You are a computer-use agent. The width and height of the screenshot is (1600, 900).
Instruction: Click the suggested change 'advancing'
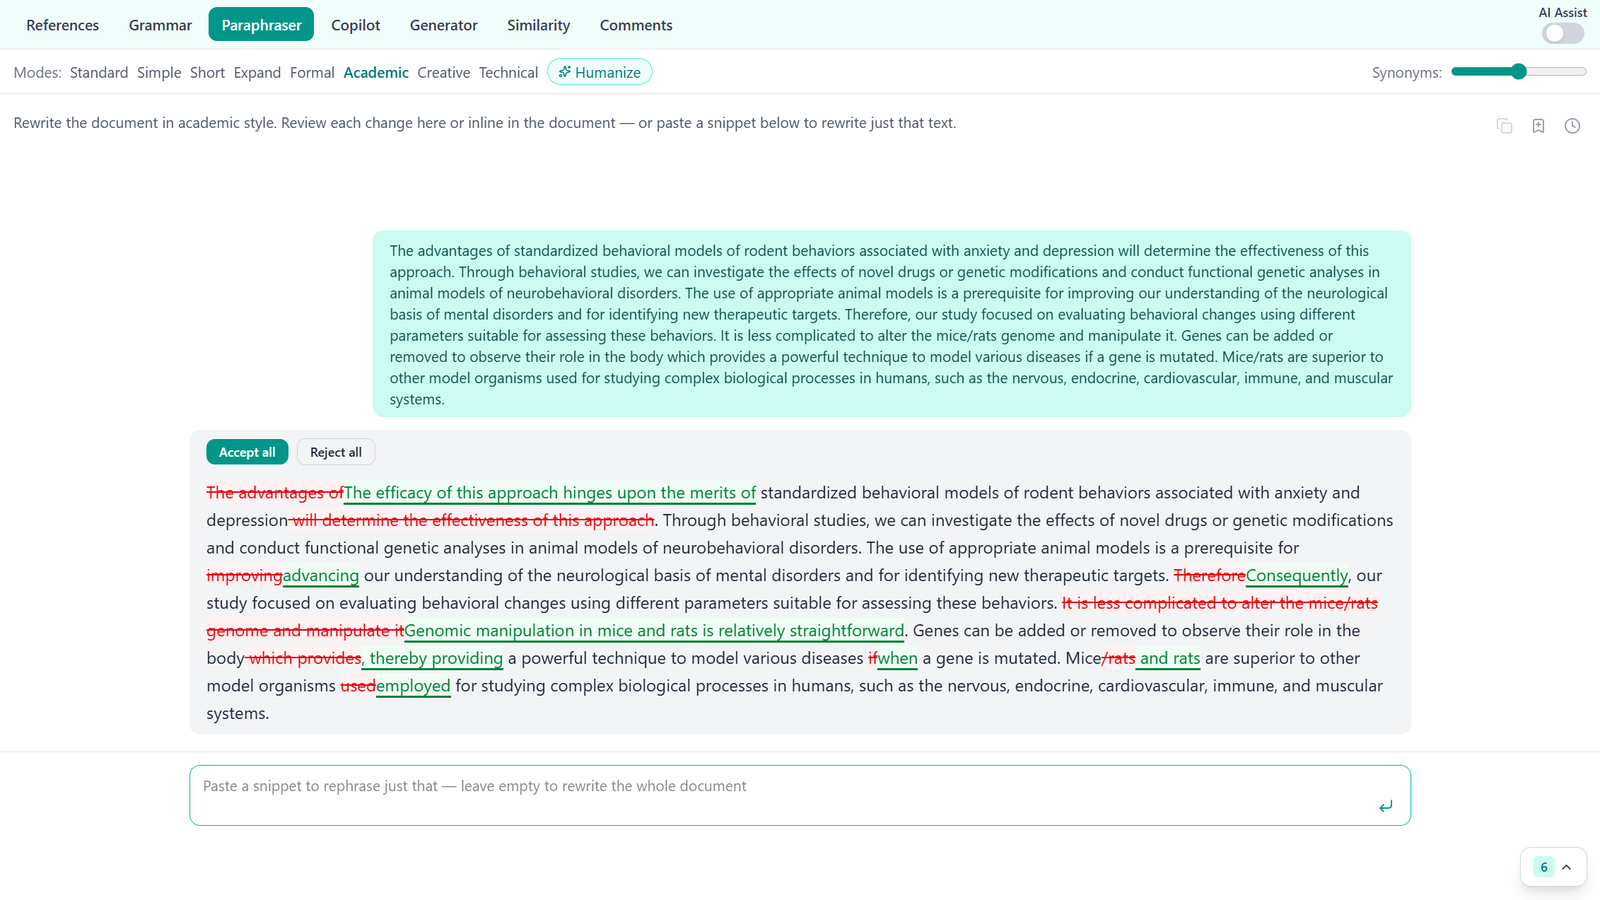coord(321,576)
